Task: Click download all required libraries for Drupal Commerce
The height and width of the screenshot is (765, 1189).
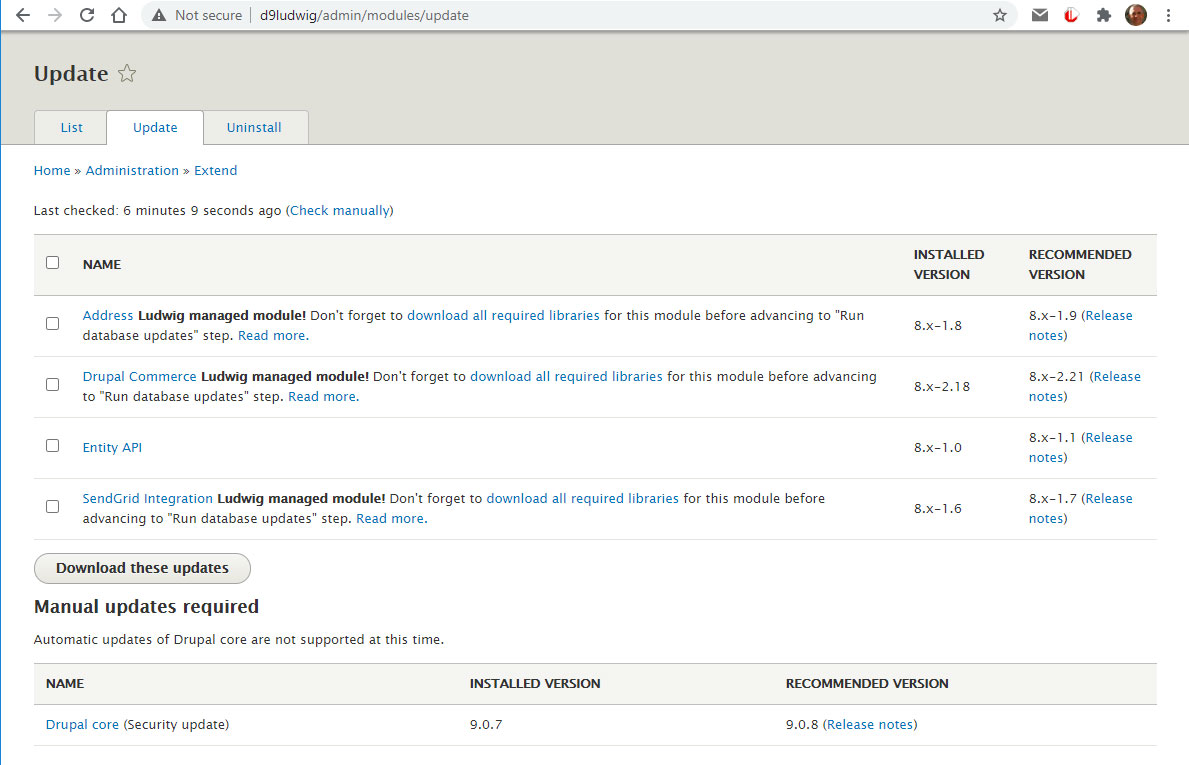Action: point(566,377)
